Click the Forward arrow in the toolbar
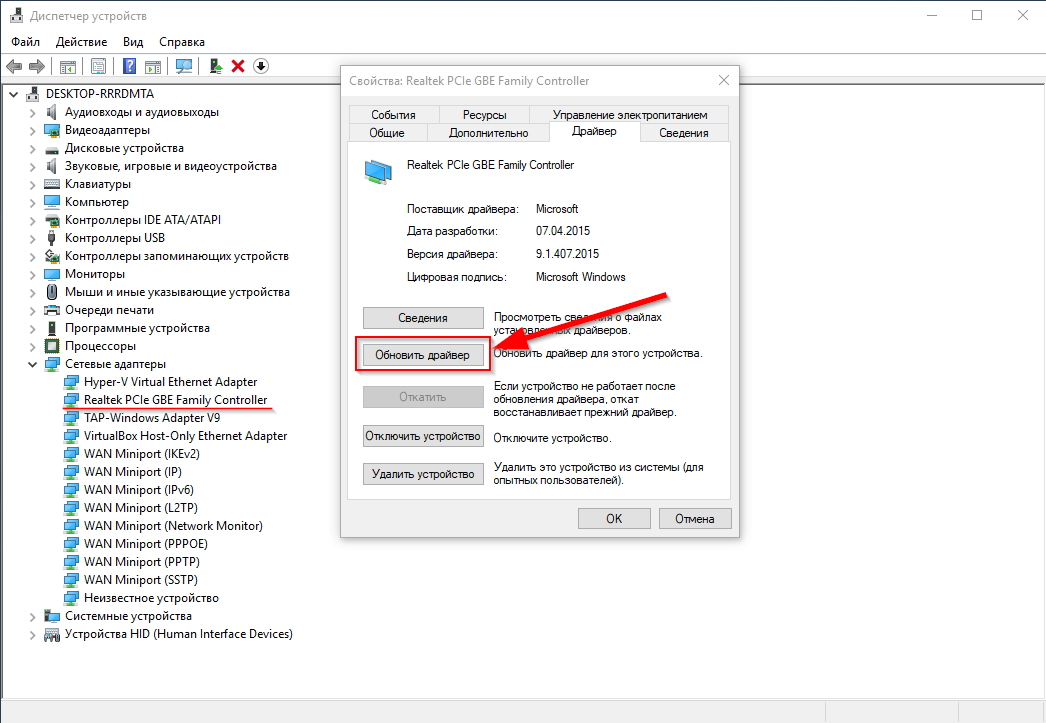1046x723 pixels. (x=37, y=66)
